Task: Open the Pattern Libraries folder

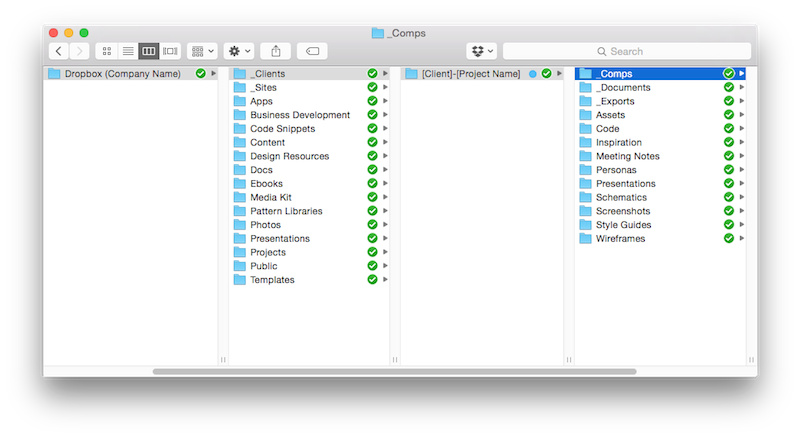Action: pos(286,211)
